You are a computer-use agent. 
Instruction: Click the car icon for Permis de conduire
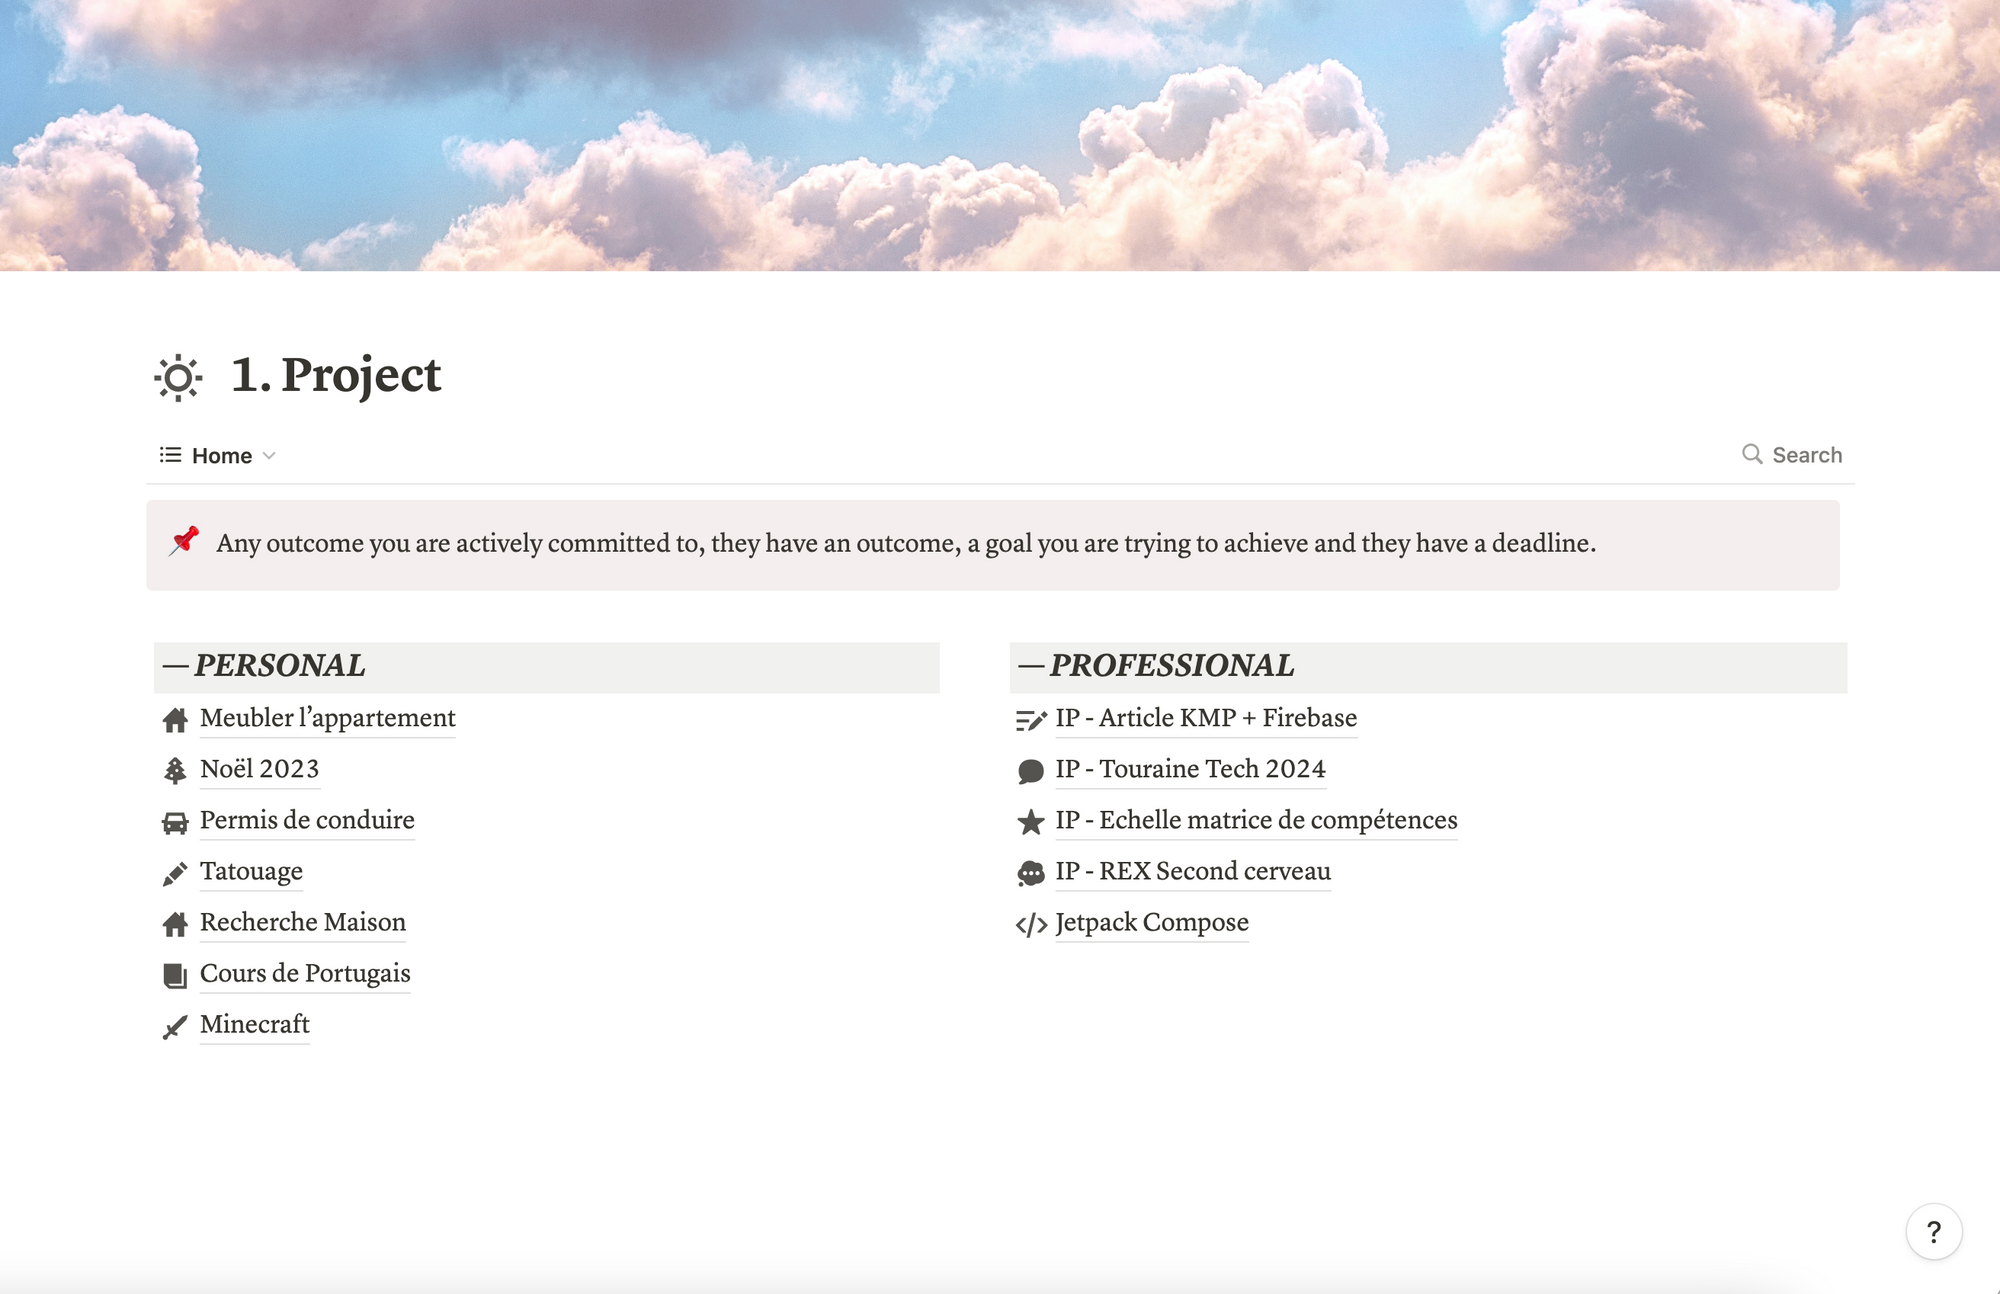[173, 819]
